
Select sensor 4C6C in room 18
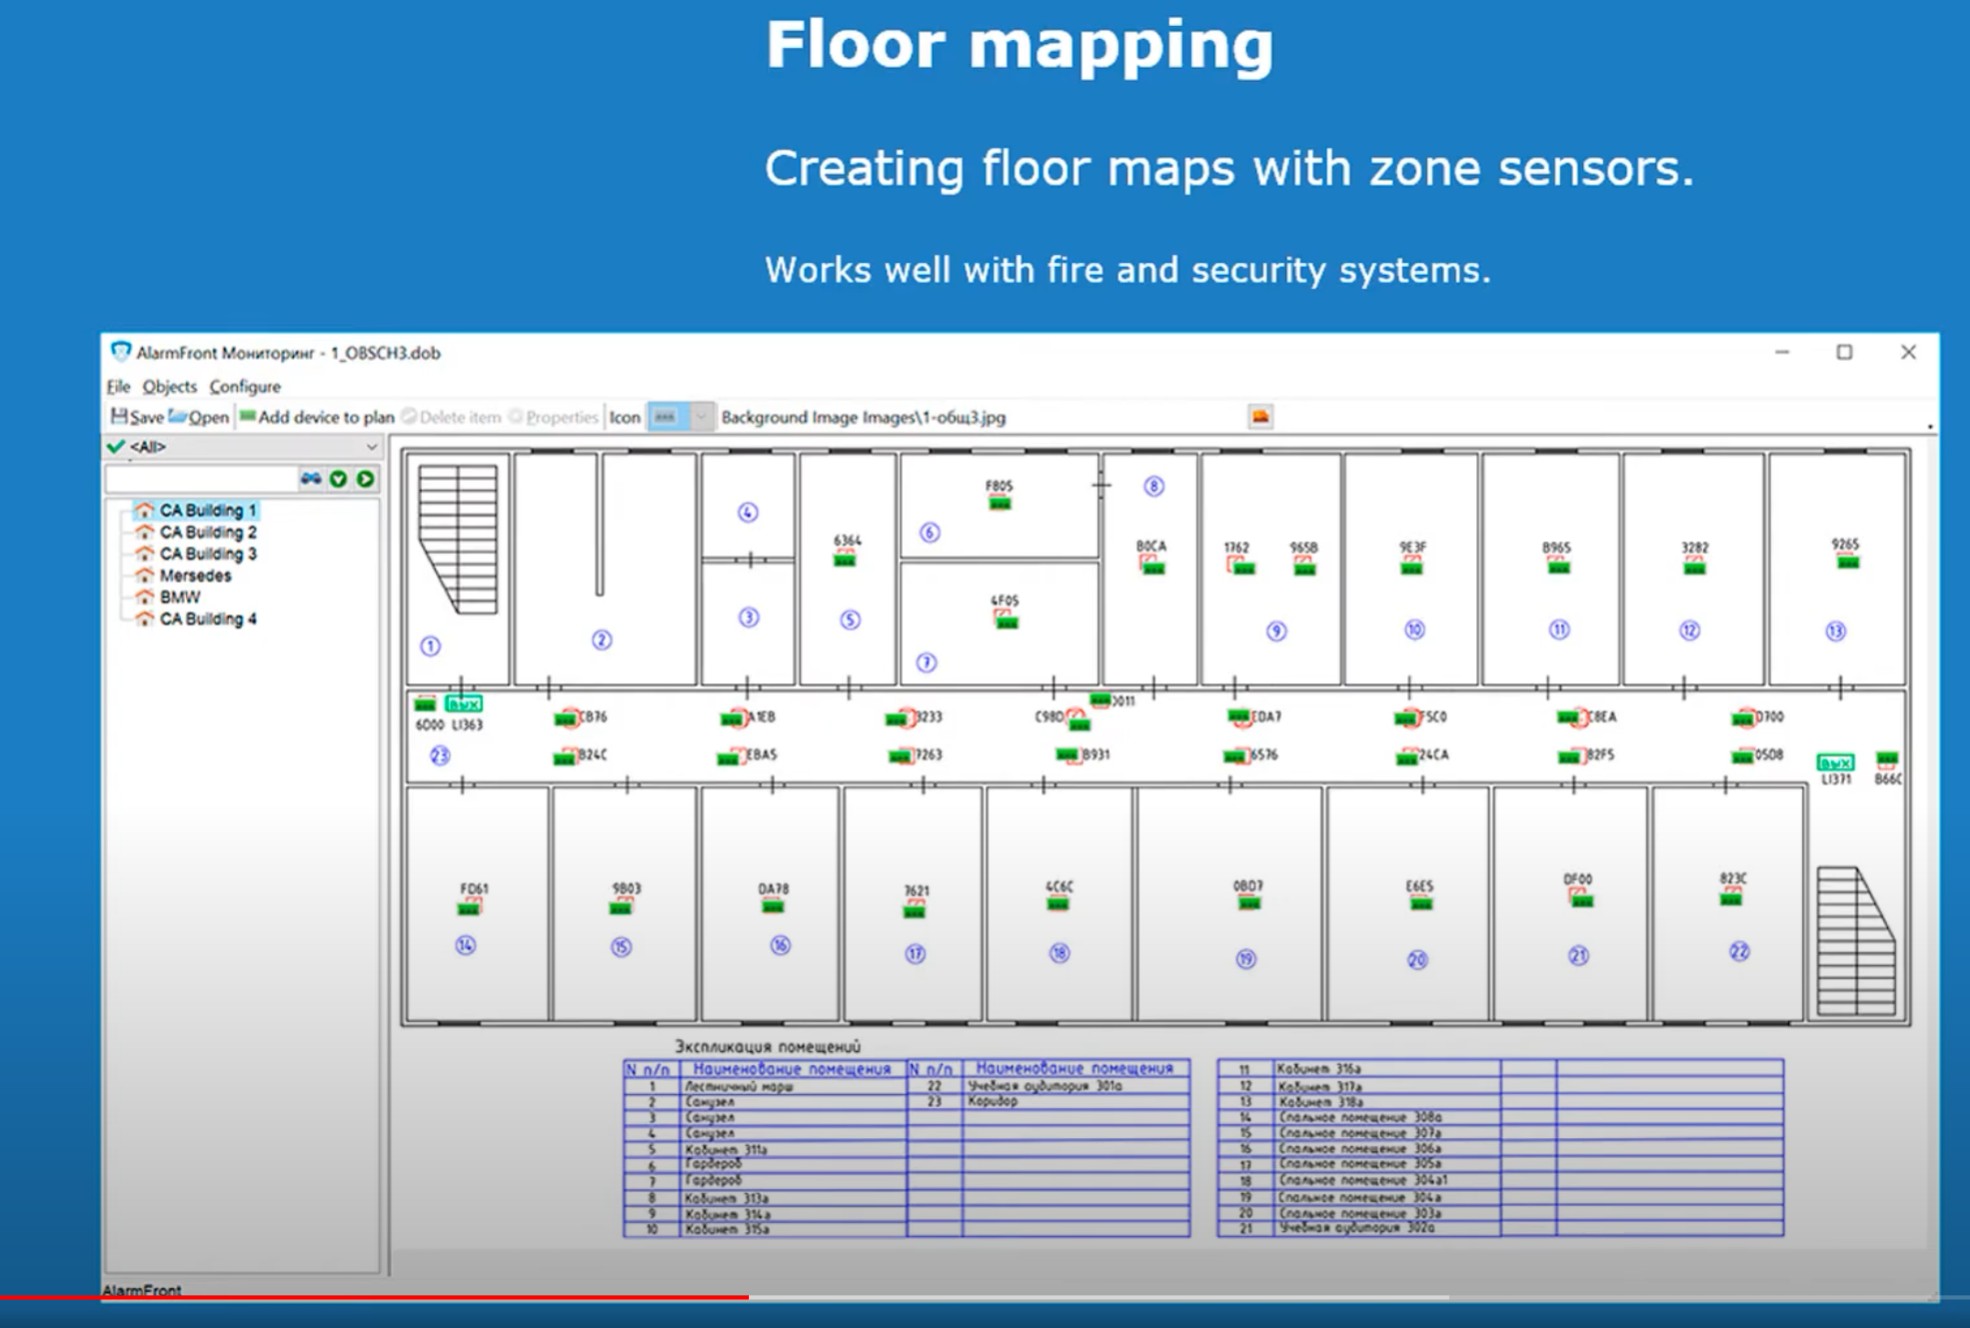coord(1058,904)
